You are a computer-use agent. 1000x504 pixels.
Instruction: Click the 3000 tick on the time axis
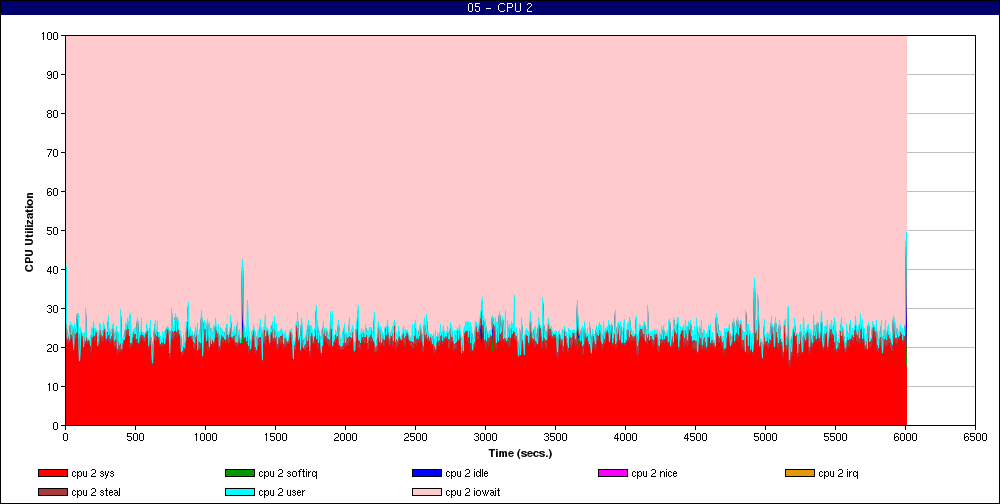tap(485, 438)
